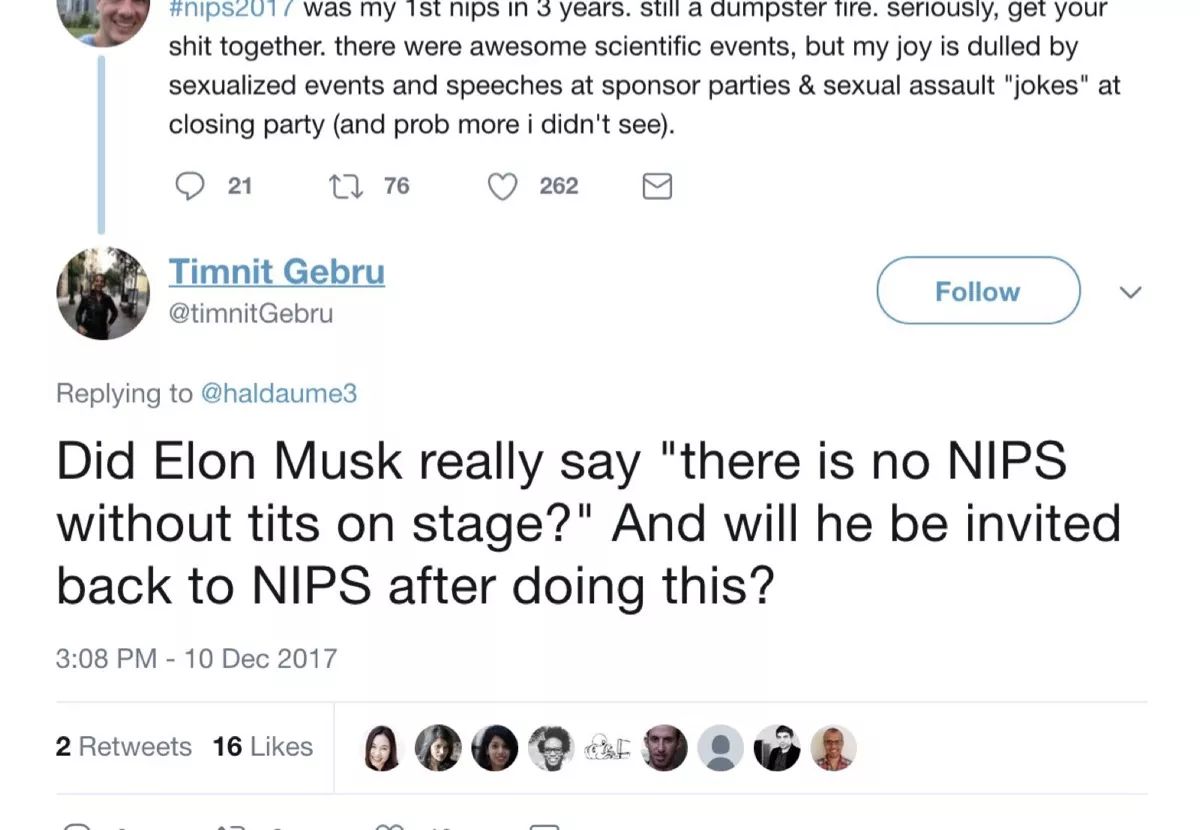This screenshot has width=1200, height=830.
Task: Click Timnit Gebru's profile photo
Action: (x=103, y=294)
